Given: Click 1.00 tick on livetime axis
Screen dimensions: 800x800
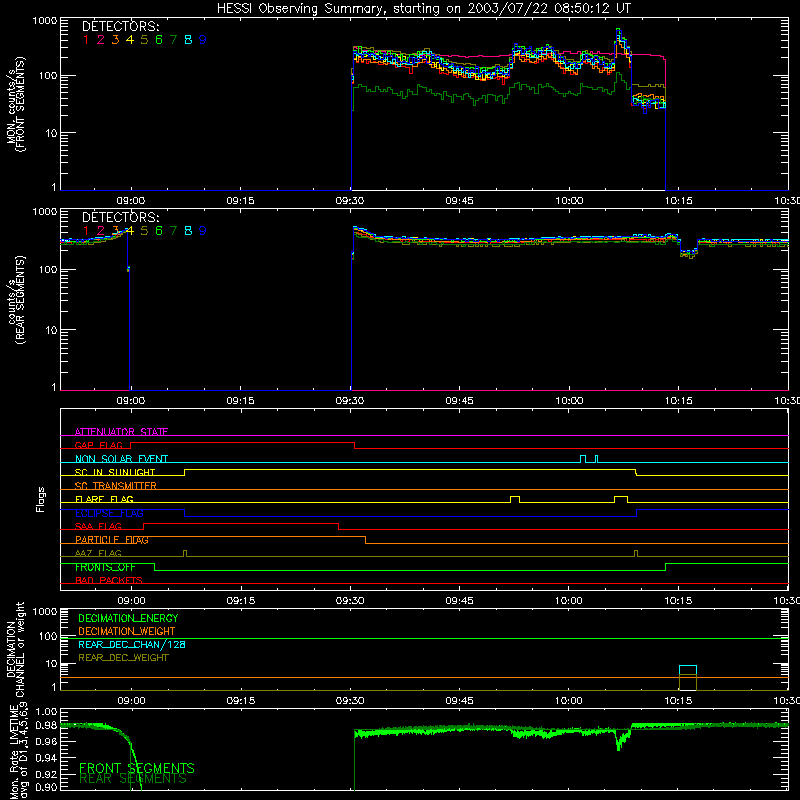Looking at the screenshot, I should coord(46,712).
